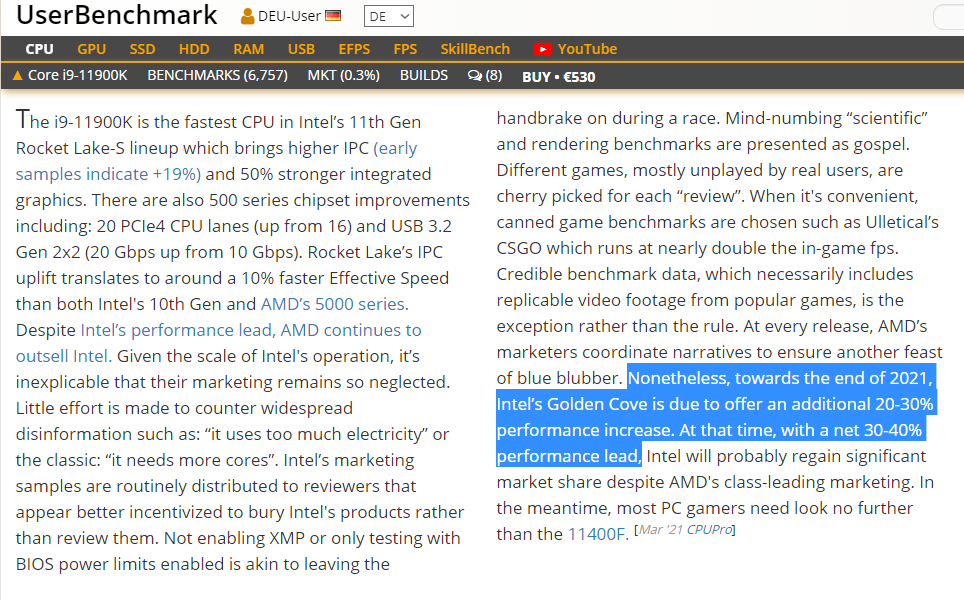964x600 pixels.
Task: Open the DE country dropdown
Action: pyautogui.click(x=389, y=17)
